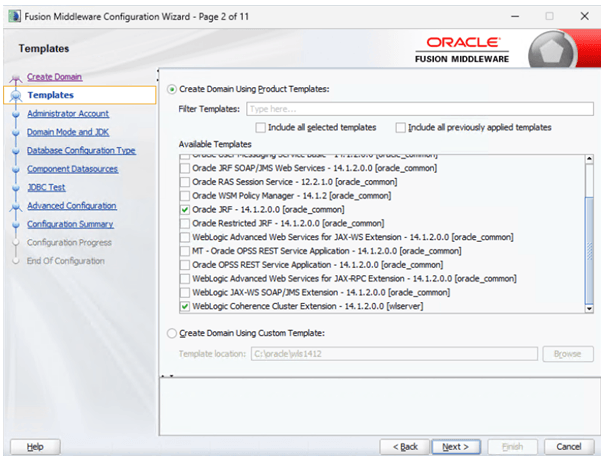
Task: Click scroll down arrow of templates list
Action: (x=589, y=309)
